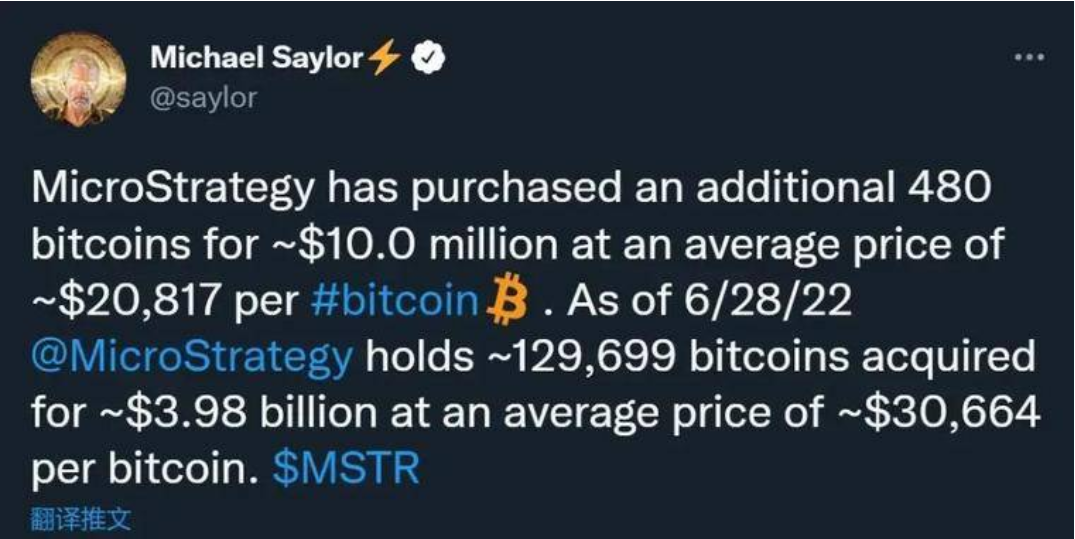This screenshot has width=1075, height=539.
Task: Click the ~$20,817 price text
Action: tap(124, 302)
